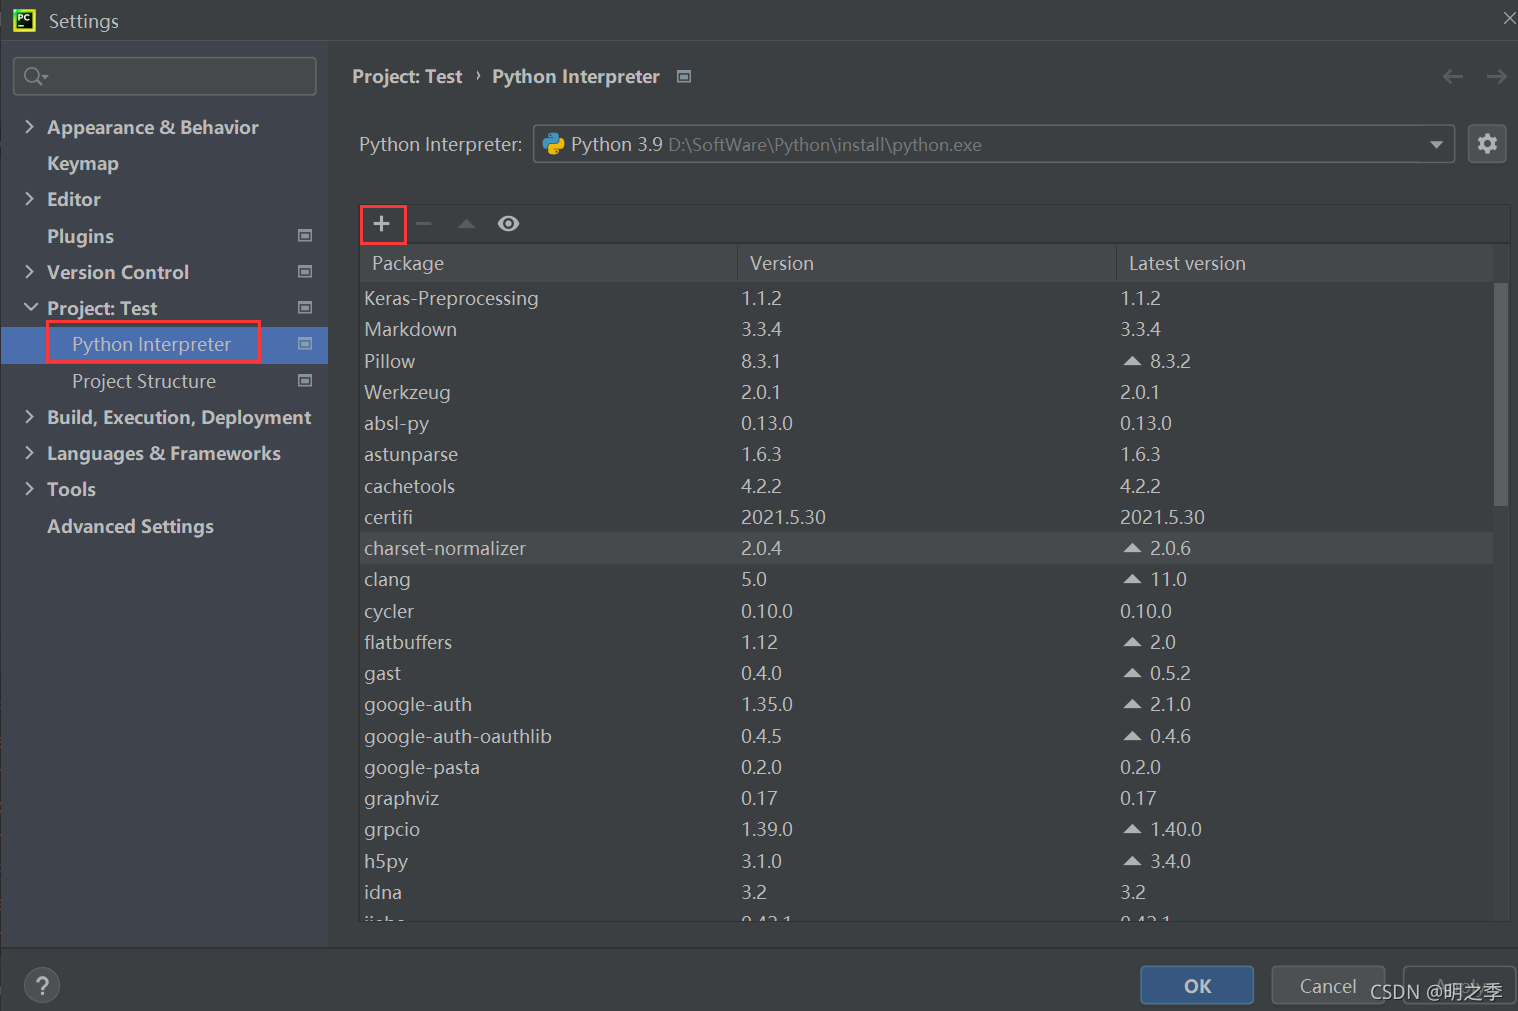The height and width of the screenshot is (1011, 1518).
Task: Click the project-level icon beside Python Interpreter row
Action: [x=305, y=344]
